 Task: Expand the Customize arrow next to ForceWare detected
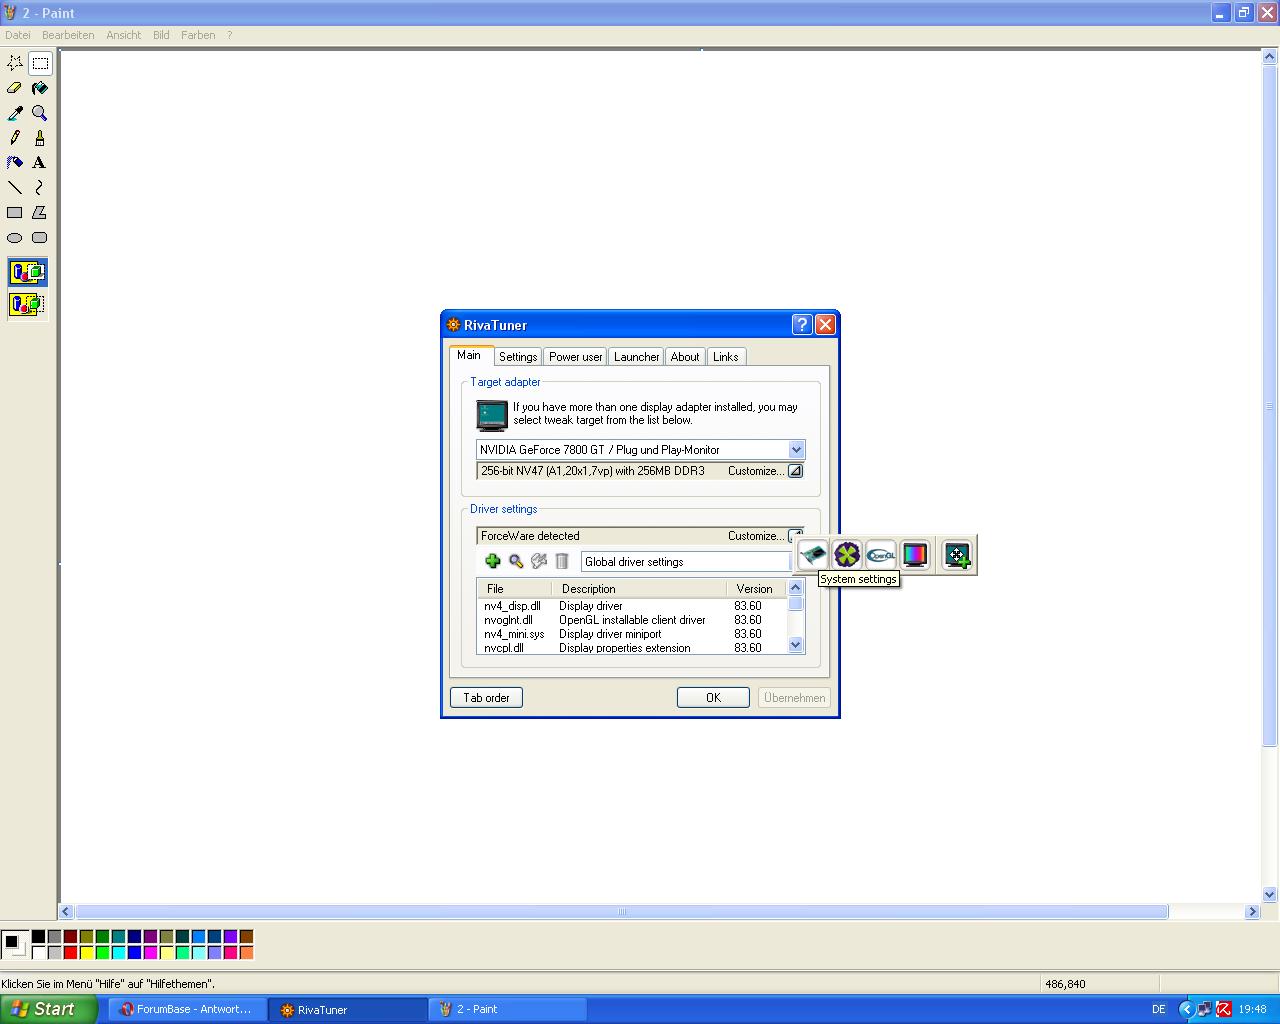click(x=795, y=534)
